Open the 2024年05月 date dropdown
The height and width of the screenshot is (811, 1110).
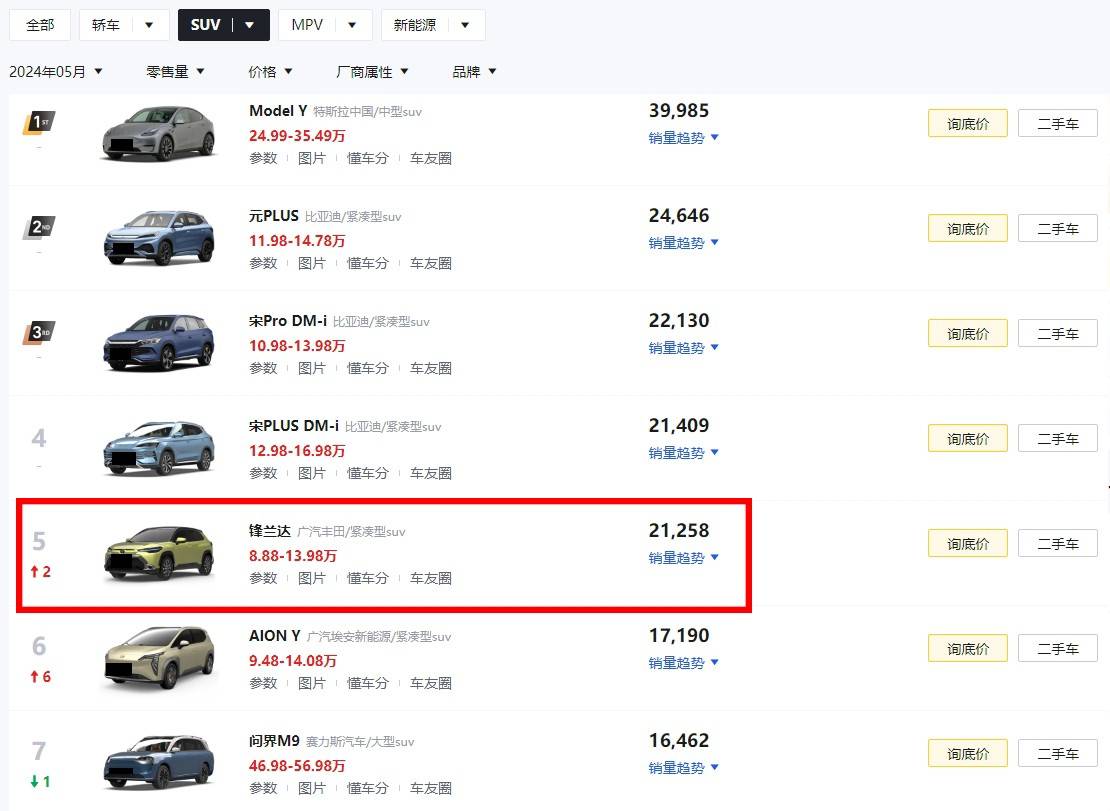click(56, 71)
